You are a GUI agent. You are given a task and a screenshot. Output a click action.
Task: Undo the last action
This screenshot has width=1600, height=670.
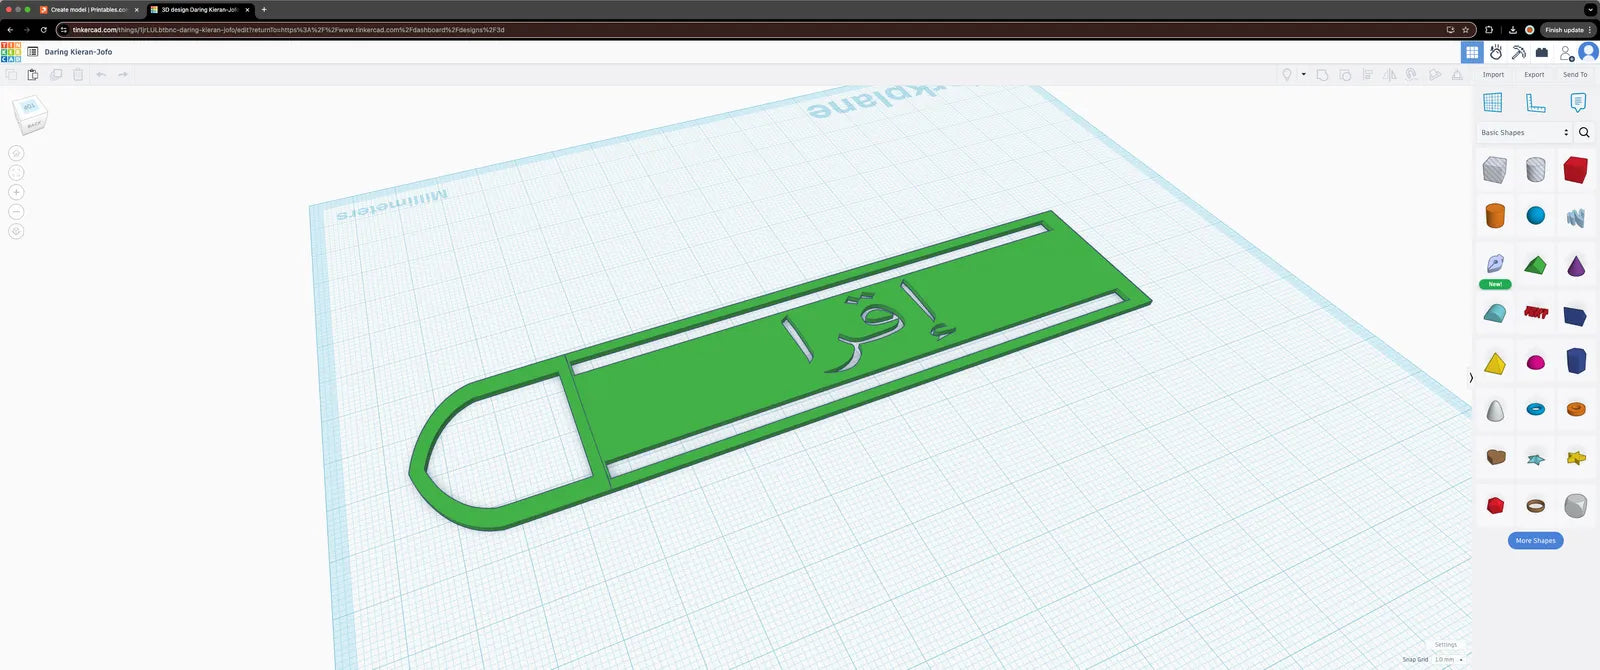(x=101, y=75)
